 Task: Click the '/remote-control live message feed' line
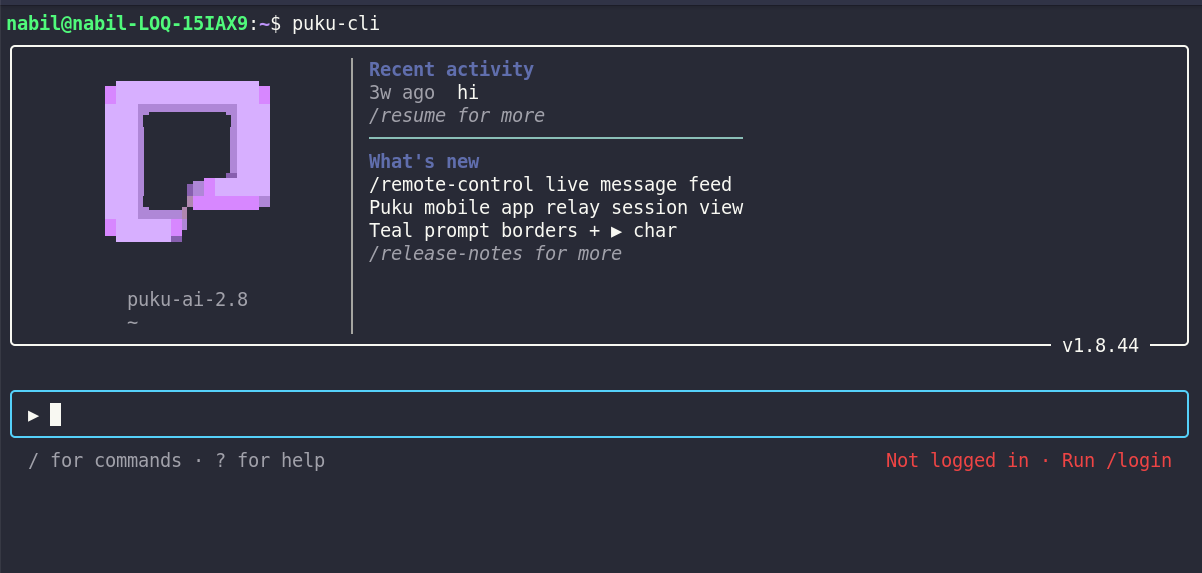coord(550,185)
